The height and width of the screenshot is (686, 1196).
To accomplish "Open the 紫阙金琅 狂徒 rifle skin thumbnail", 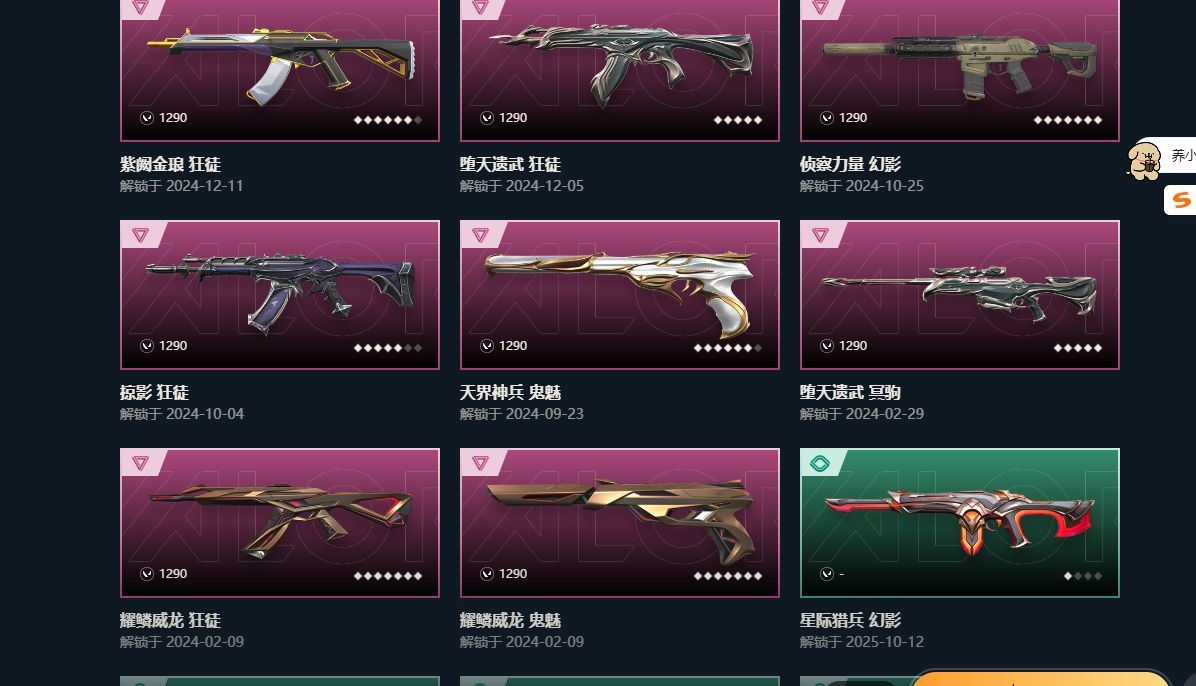I will [280, 69].
